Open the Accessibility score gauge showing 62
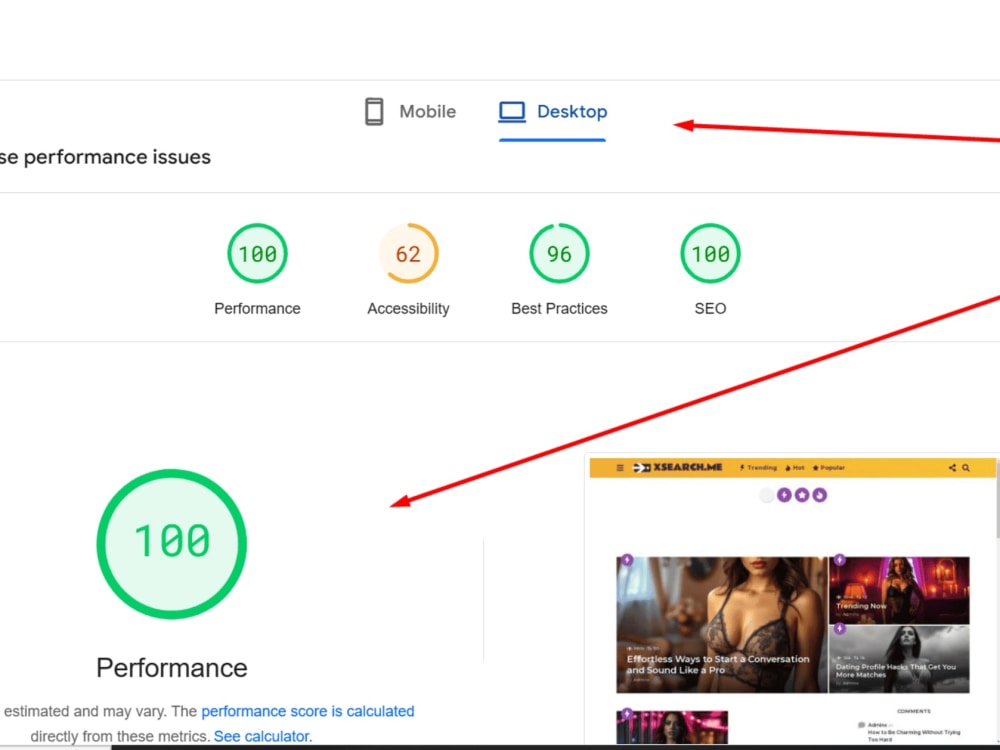 coord(408,253)
